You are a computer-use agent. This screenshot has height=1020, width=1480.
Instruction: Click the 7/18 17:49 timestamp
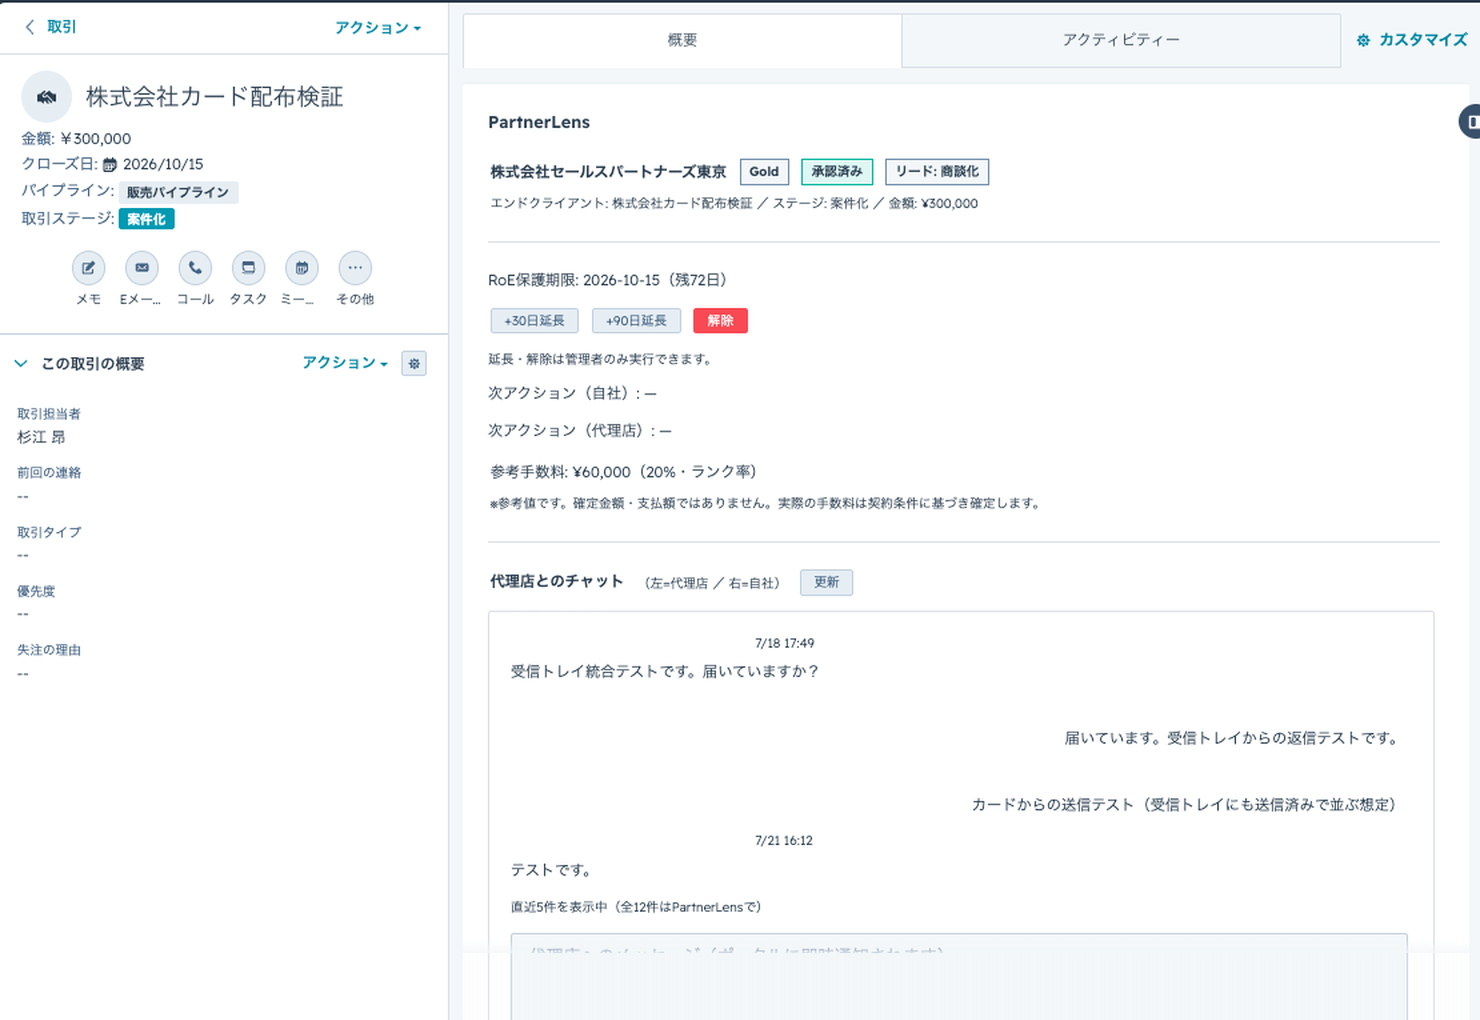click(x=784, y=643)
